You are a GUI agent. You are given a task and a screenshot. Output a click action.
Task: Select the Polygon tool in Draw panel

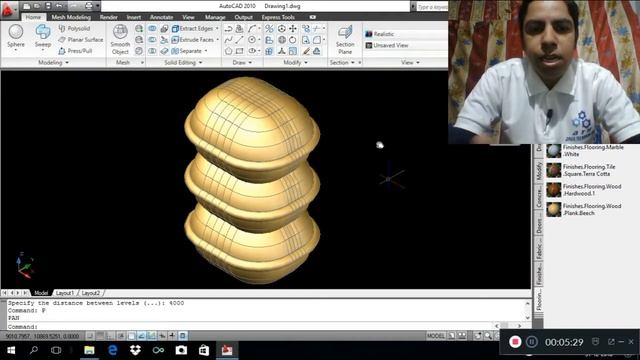coord(228,51)
